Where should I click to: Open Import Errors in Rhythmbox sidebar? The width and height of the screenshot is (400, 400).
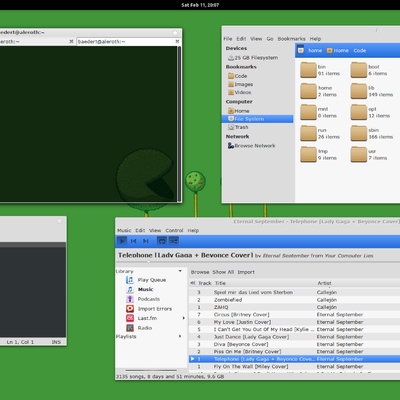click(155, 309)
